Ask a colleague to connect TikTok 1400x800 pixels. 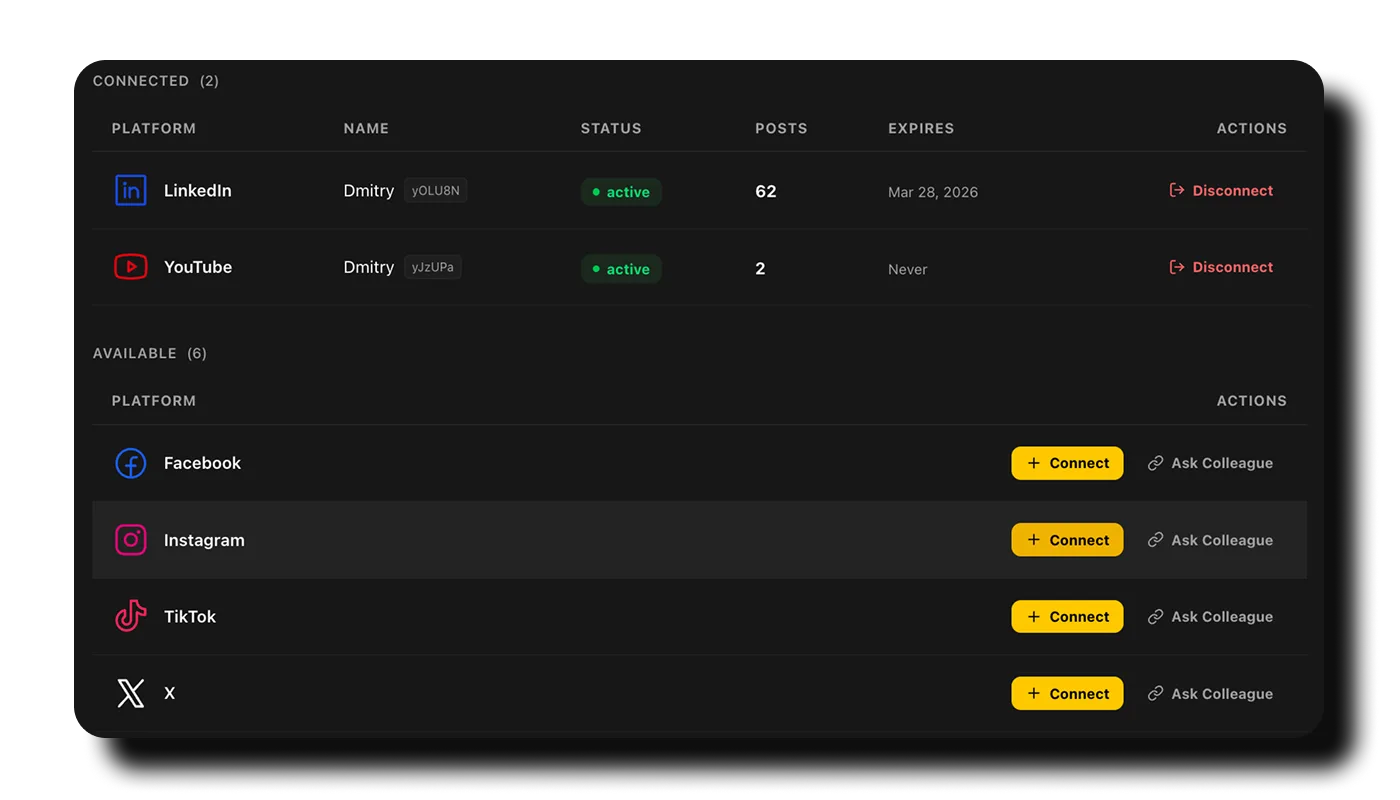tap(1210, 617)
